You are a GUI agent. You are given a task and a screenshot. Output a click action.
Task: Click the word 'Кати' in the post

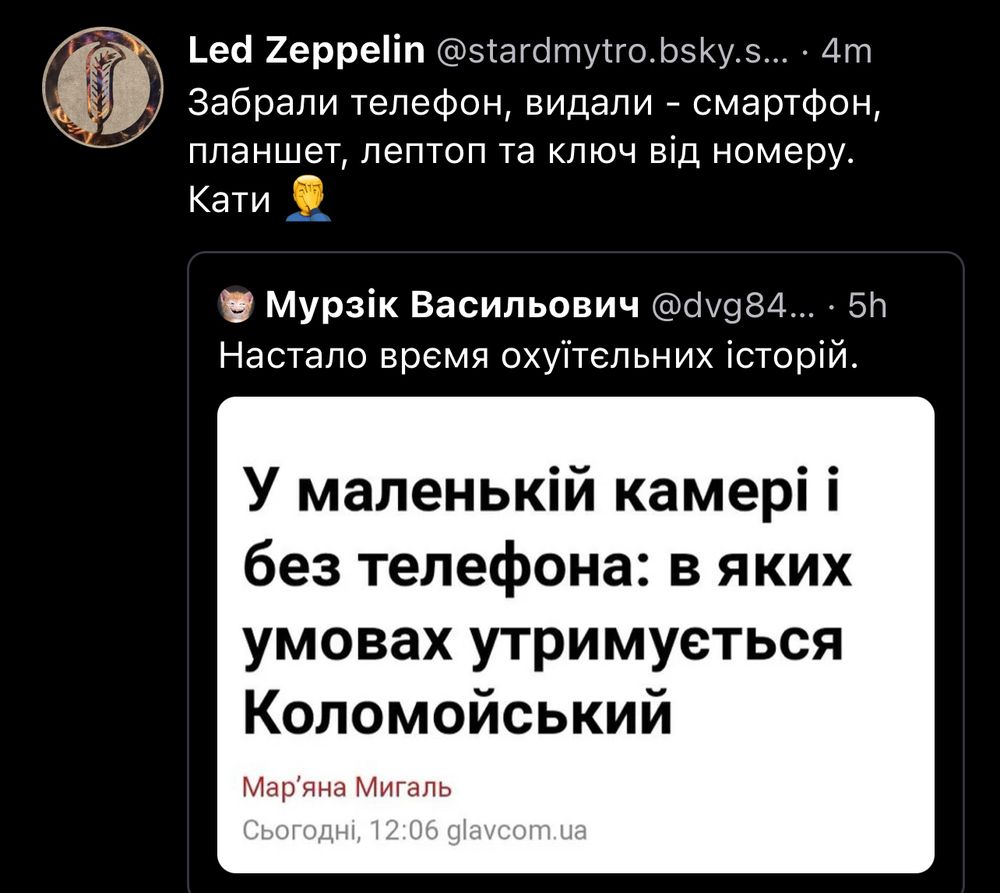[230, 201]
